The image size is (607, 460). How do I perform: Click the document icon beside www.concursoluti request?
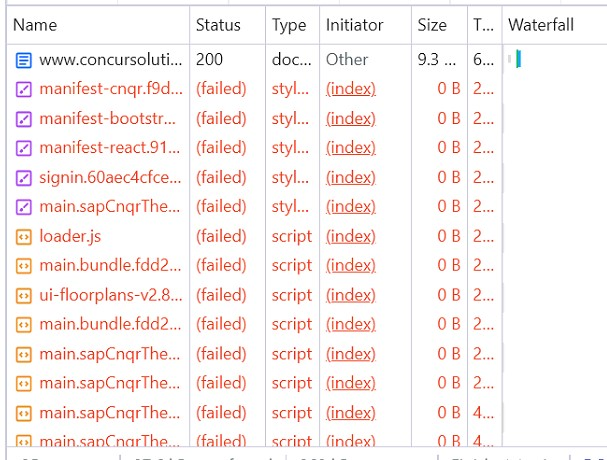point(23,60)
